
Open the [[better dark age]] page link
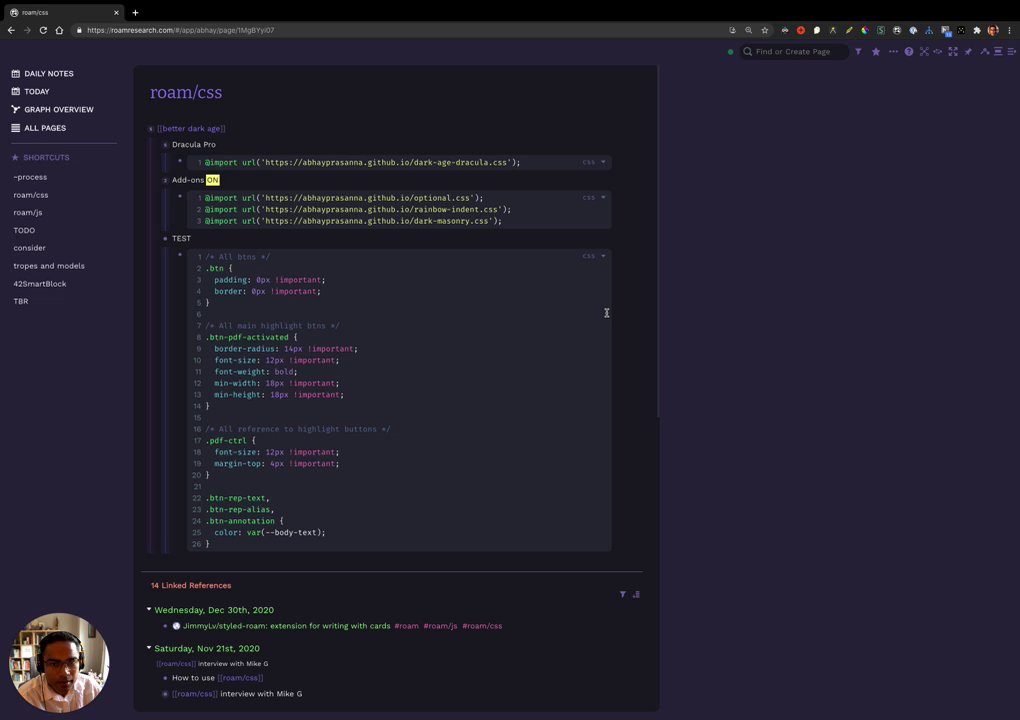click(x=191, y=129)
